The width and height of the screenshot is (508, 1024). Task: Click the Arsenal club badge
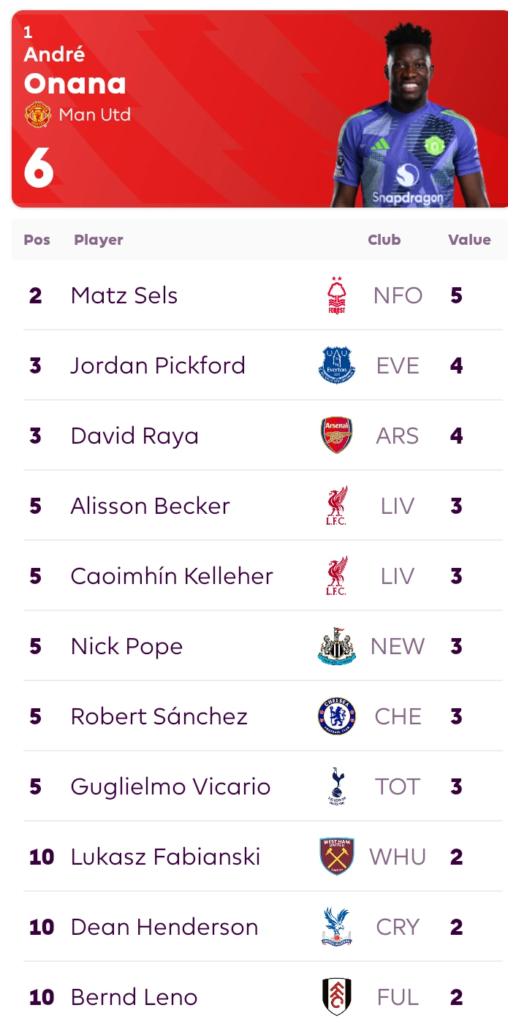point(337,436)
